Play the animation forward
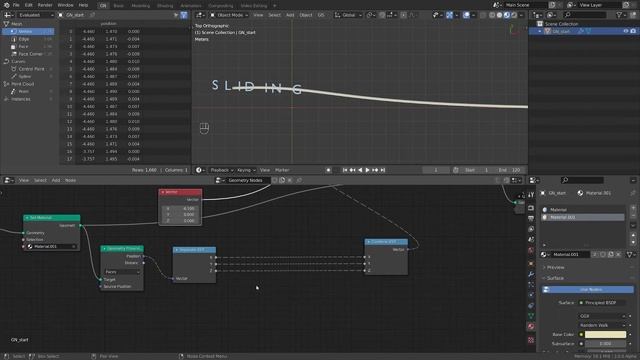 (367, 170)
